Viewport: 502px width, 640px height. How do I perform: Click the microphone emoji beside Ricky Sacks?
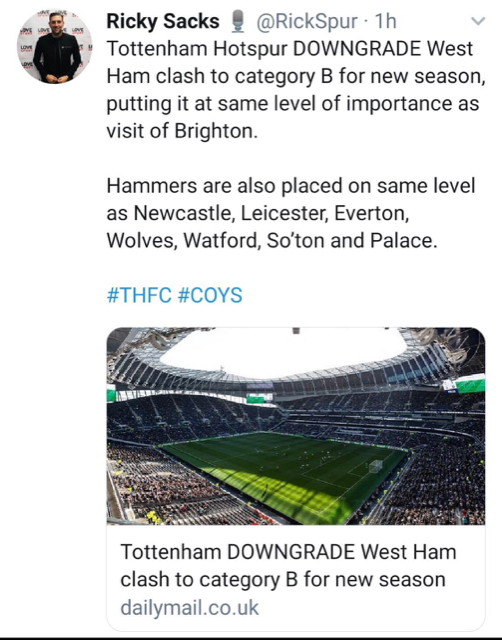pyautogui.click(x=238, y=21)
